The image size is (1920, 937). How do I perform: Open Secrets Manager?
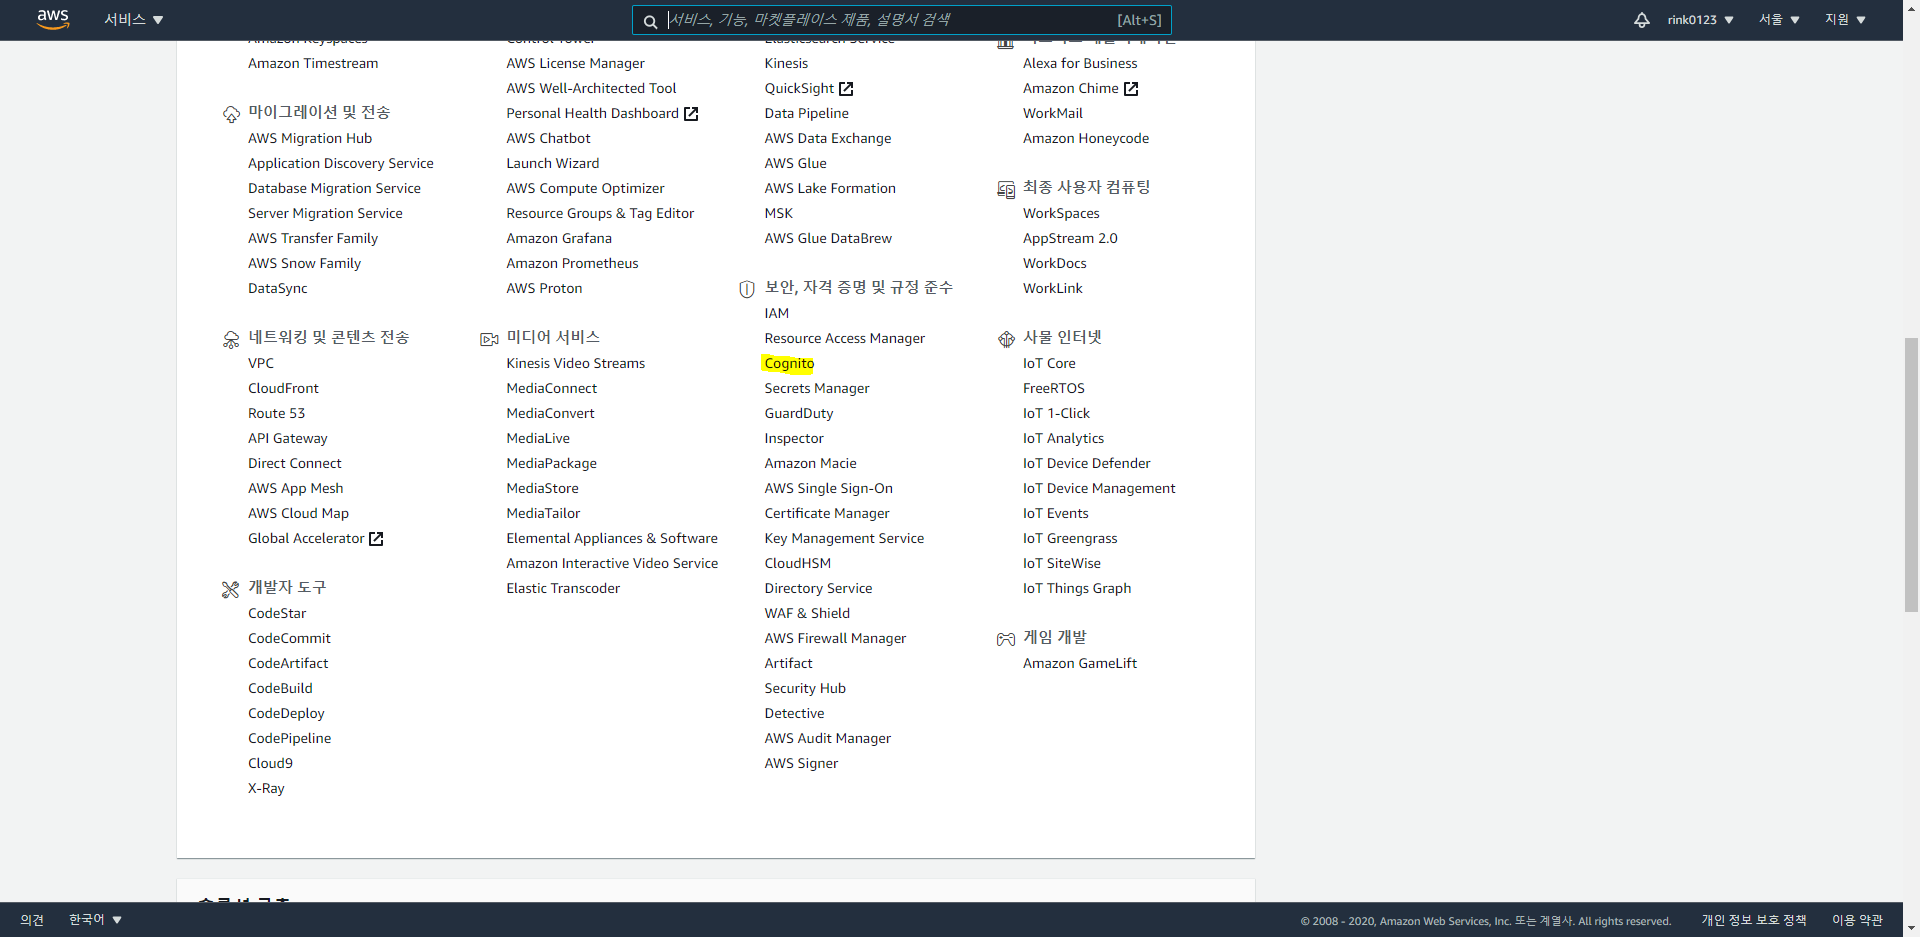click(817, 389)
